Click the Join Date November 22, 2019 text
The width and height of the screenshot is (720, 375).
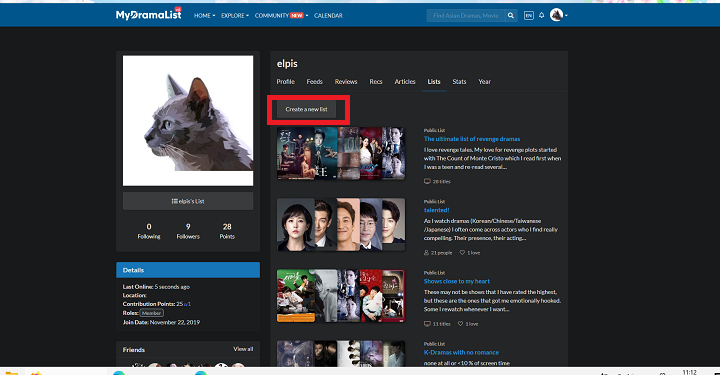pos(161,322)
